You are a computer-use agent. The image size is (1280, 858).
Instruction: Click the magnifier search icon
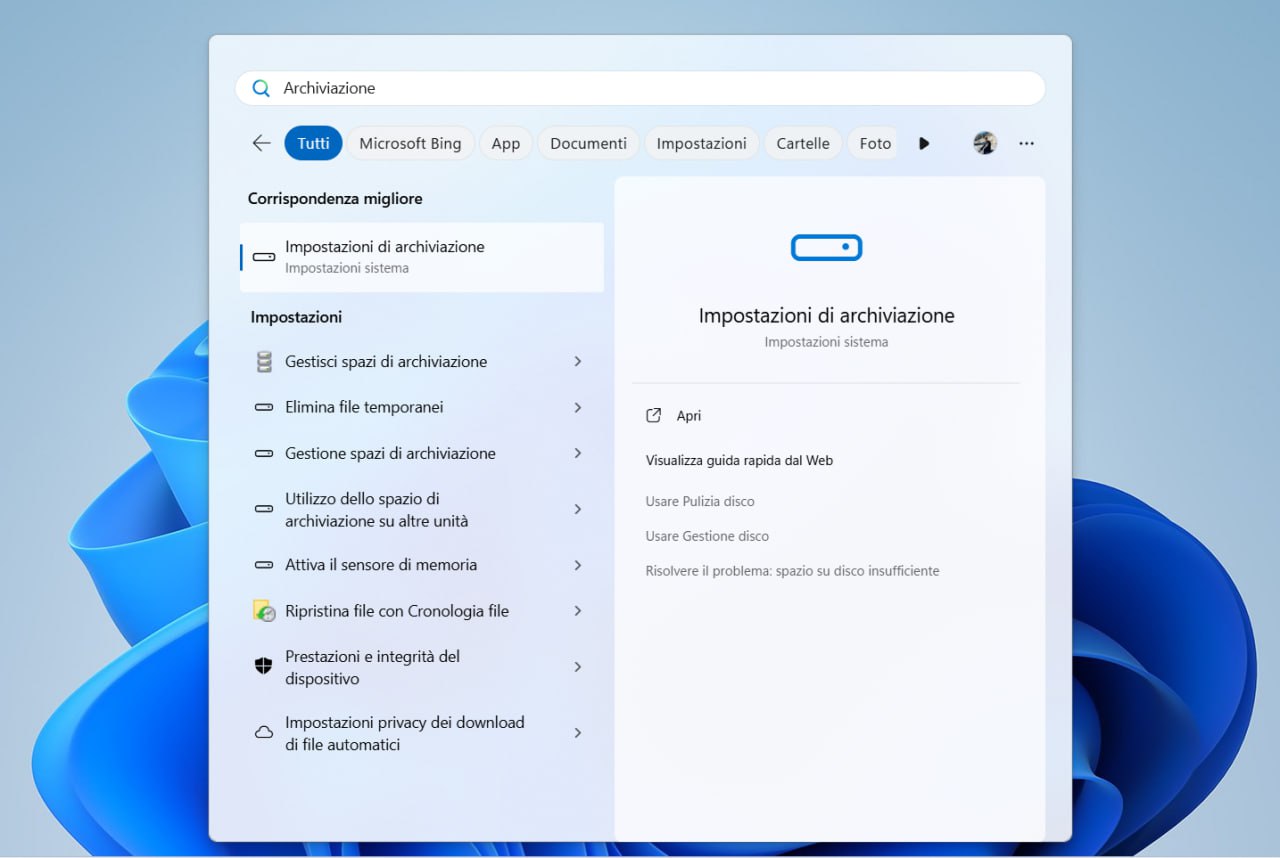(x=261, y=88)
